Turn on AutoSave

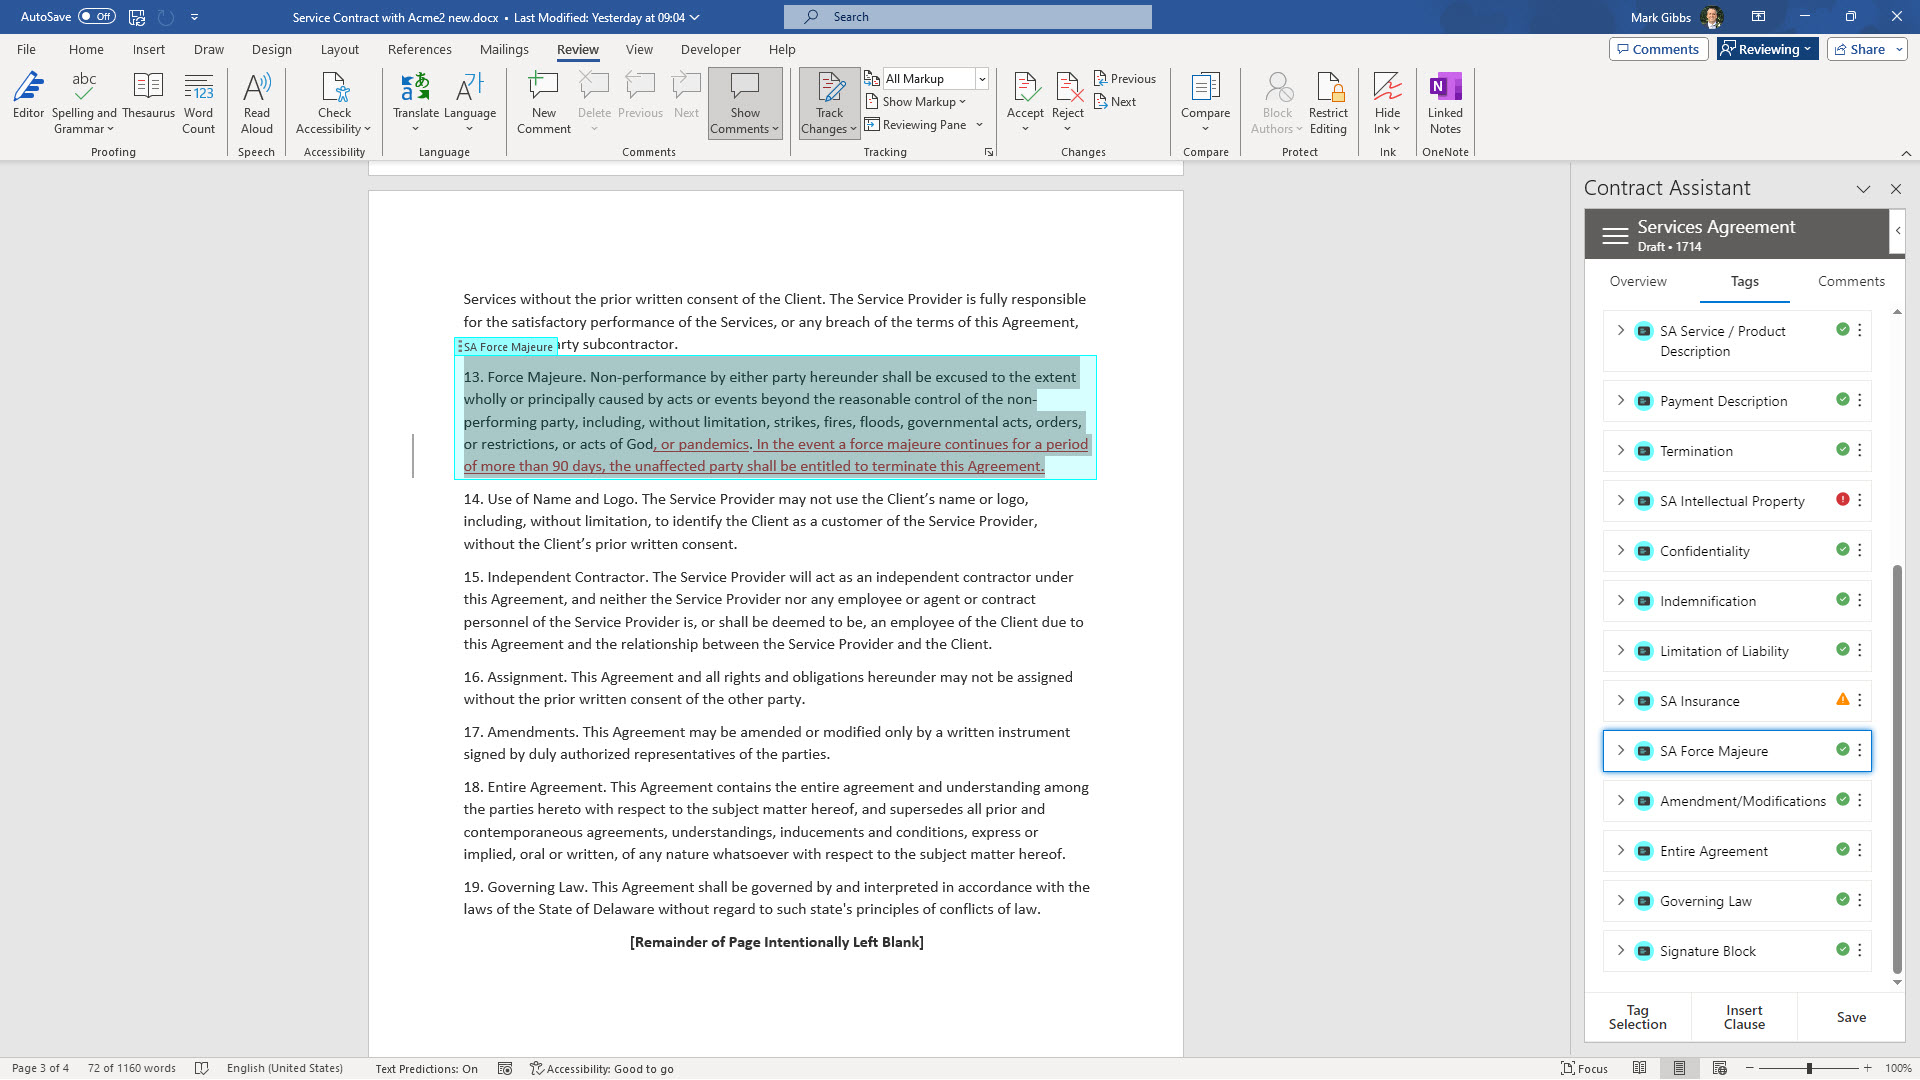tap(95, 16)
